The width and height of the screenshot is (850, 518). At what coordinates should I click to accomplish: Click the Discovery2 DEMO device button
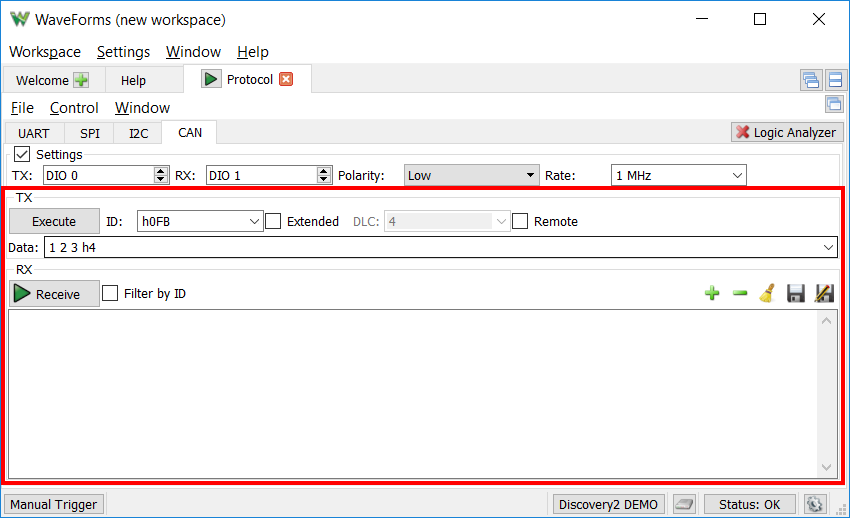point(608,504)
